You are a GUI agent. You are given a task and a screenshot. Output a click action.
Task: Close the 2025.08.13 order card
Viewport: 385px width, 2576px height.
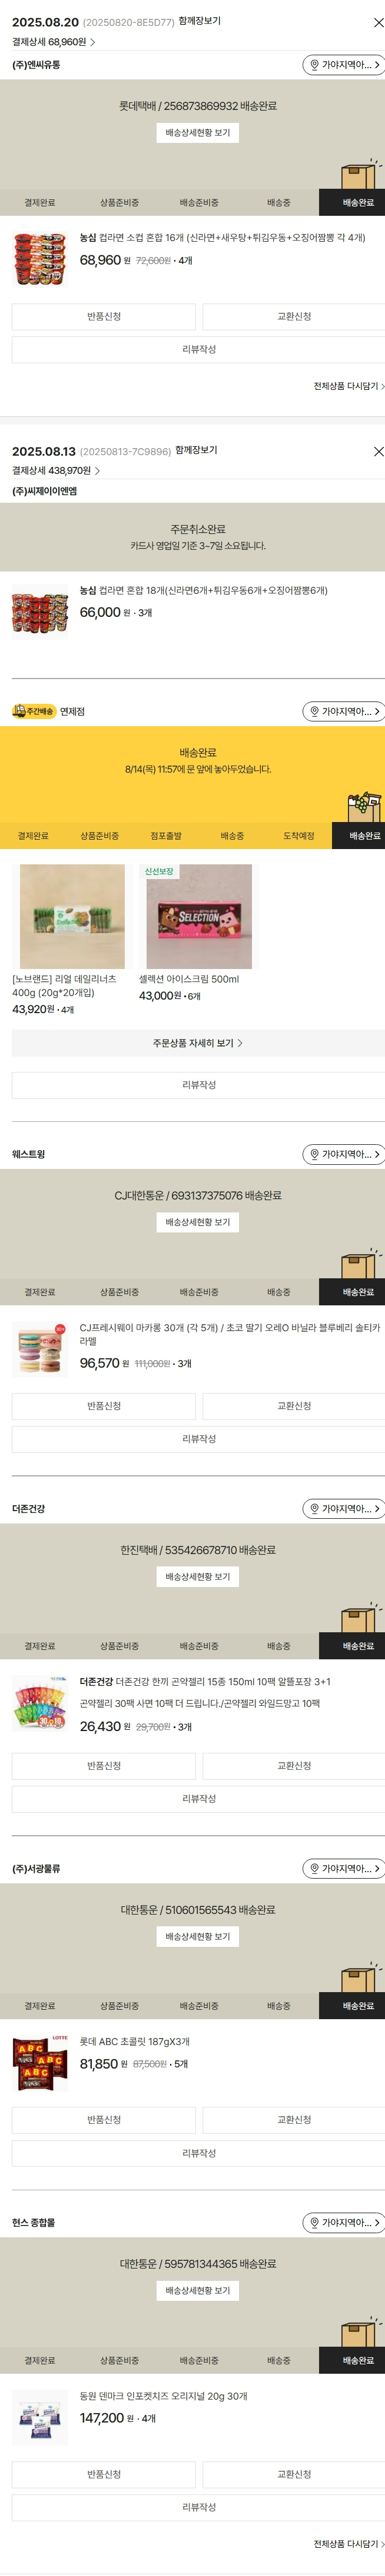point(378,452)
